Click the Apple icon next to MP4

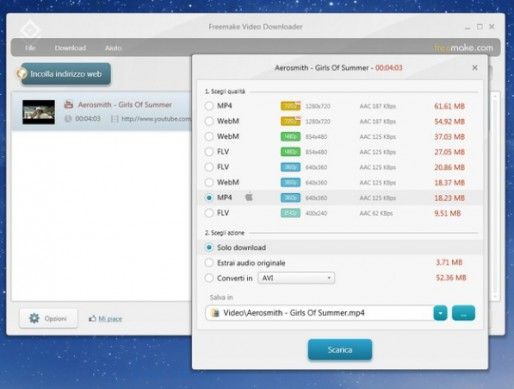[x=249, y=197]
